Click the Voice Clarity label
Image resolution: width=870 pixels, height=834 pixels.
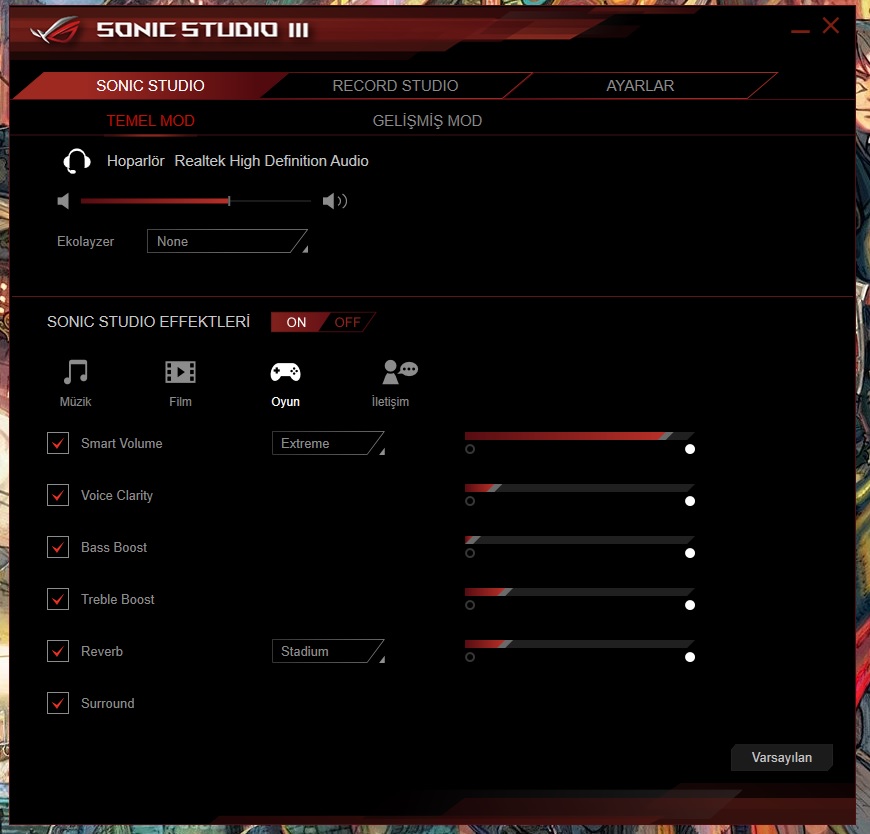click(x=117, y=496)
